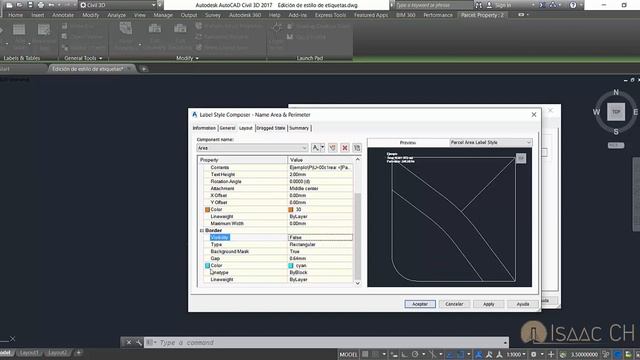Toggle ortho mode in status bar
This screenshot has width=640, height=360.
[x=404, y=354]
